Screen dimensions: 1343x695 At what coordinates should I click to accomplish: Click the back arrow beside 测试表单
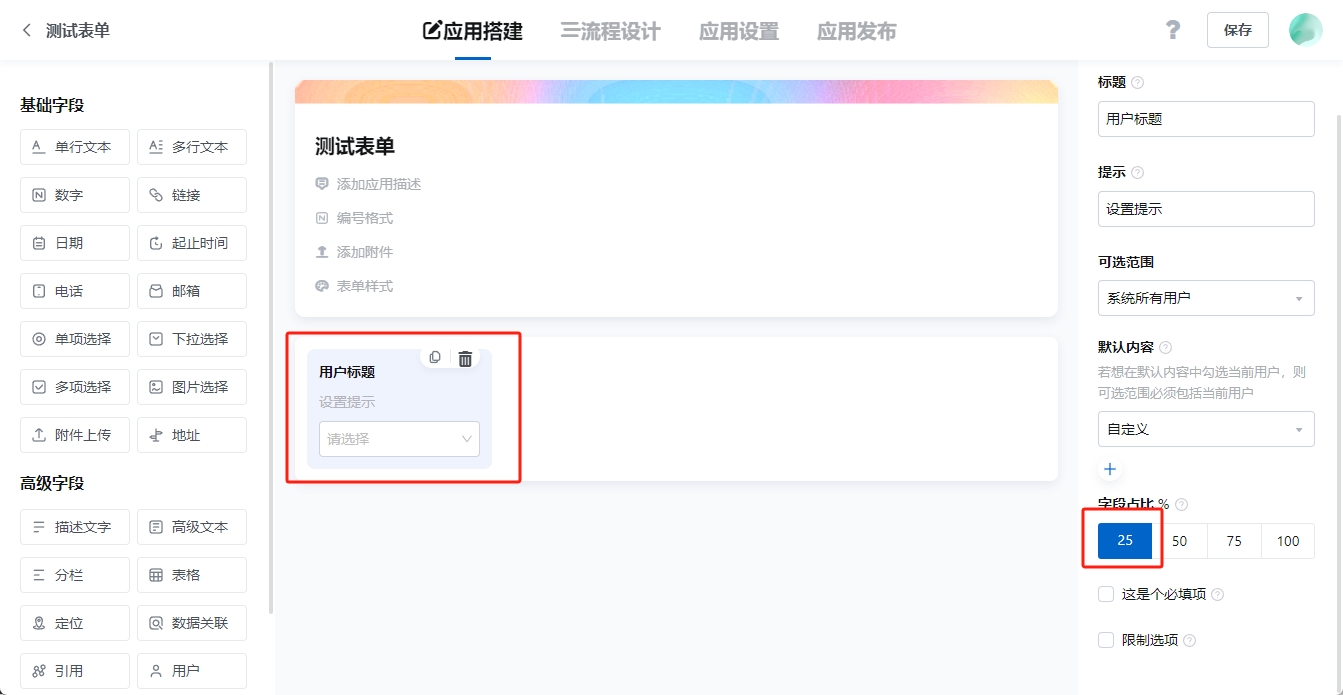pos(27,31)
